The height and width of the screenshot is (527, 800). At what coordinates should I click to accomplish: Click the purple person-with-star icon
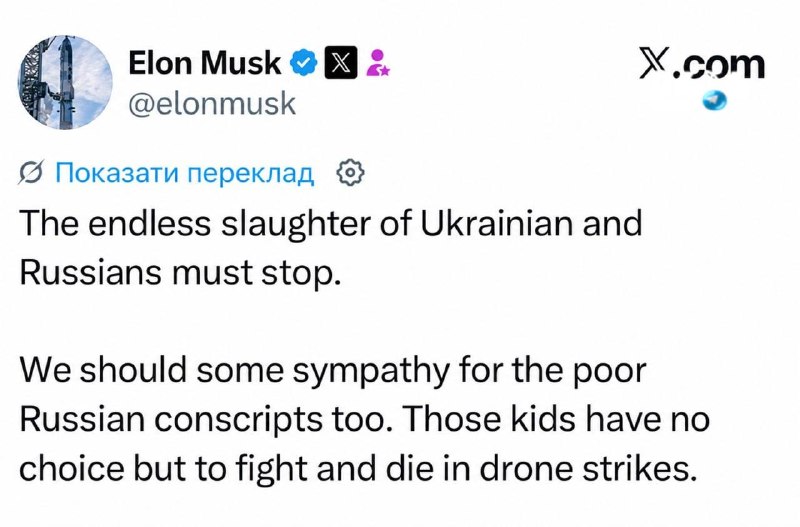(x=378, y=63)
